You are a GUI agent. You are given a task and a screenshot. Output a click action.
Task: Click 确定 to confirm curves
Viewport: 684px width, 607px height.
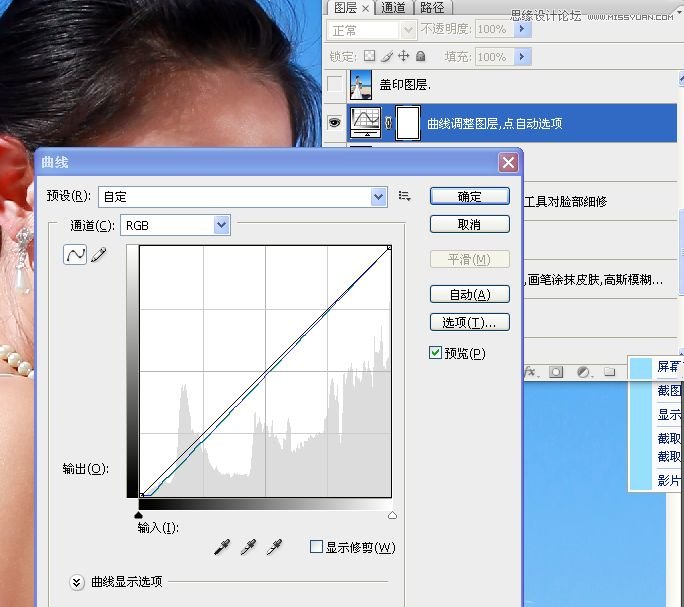click(469, 196)
